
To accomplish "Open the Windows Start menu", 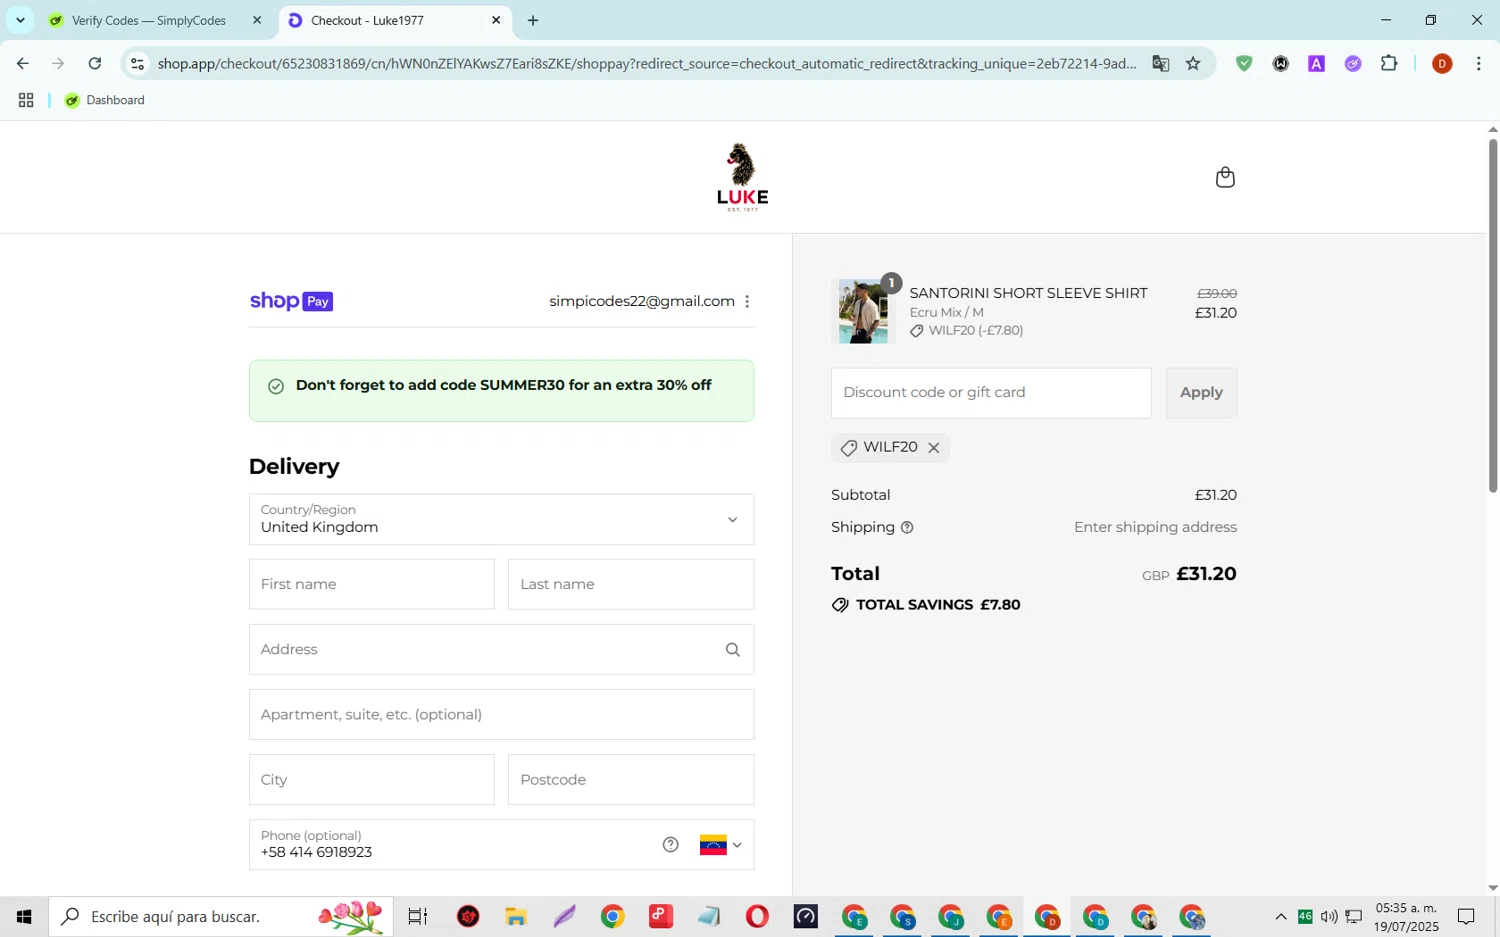I will [x=24, y=916].
